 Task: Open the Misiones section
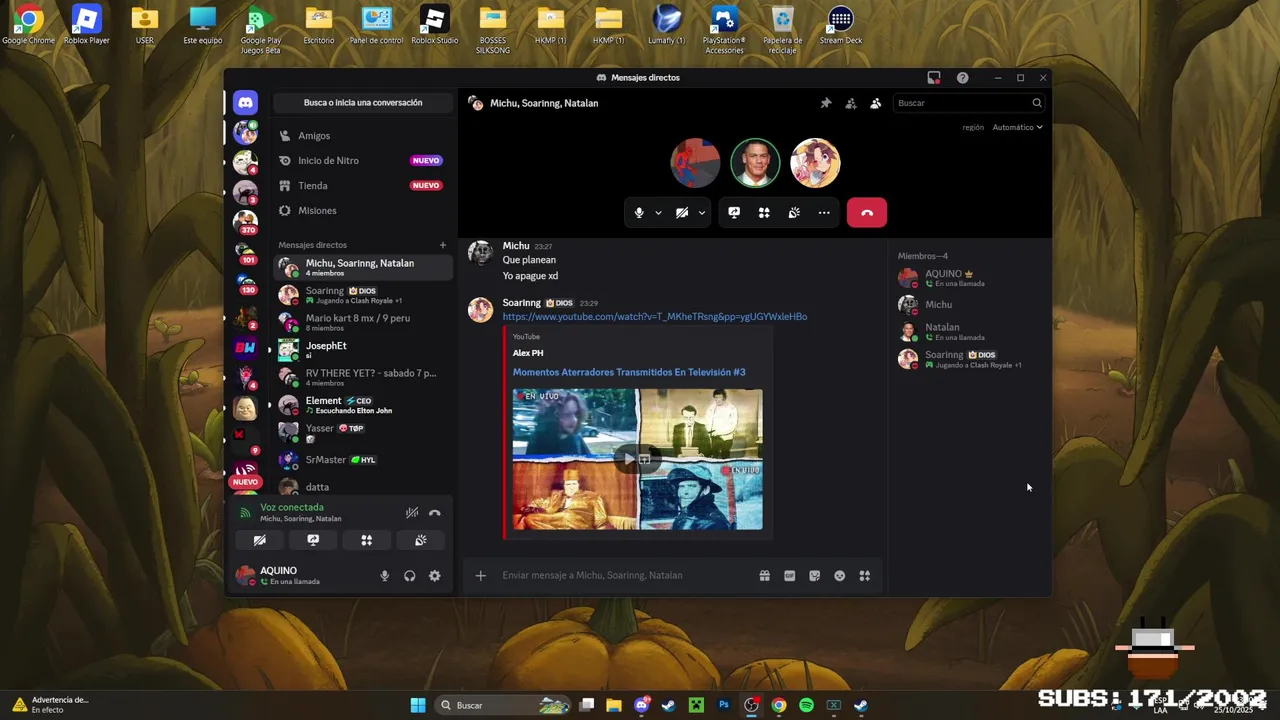[x=363, y=210]
